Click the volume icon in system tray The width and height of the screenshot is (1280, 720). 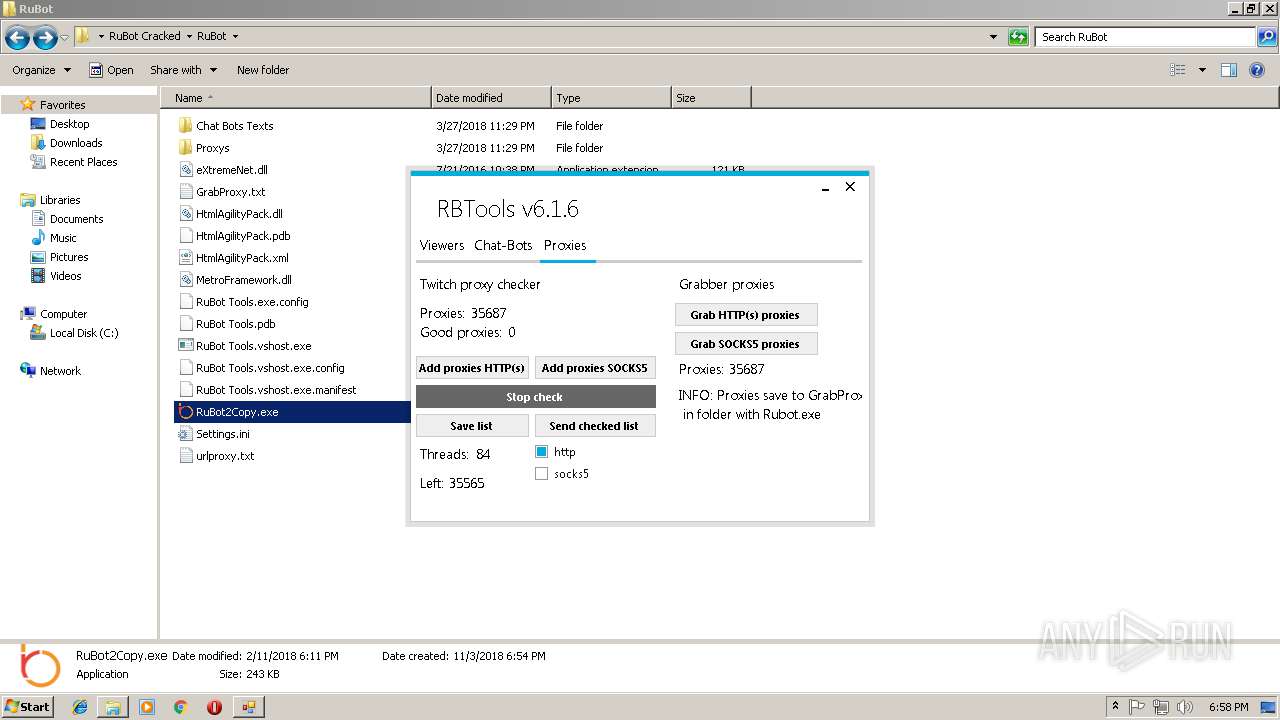pos(1185,707)
